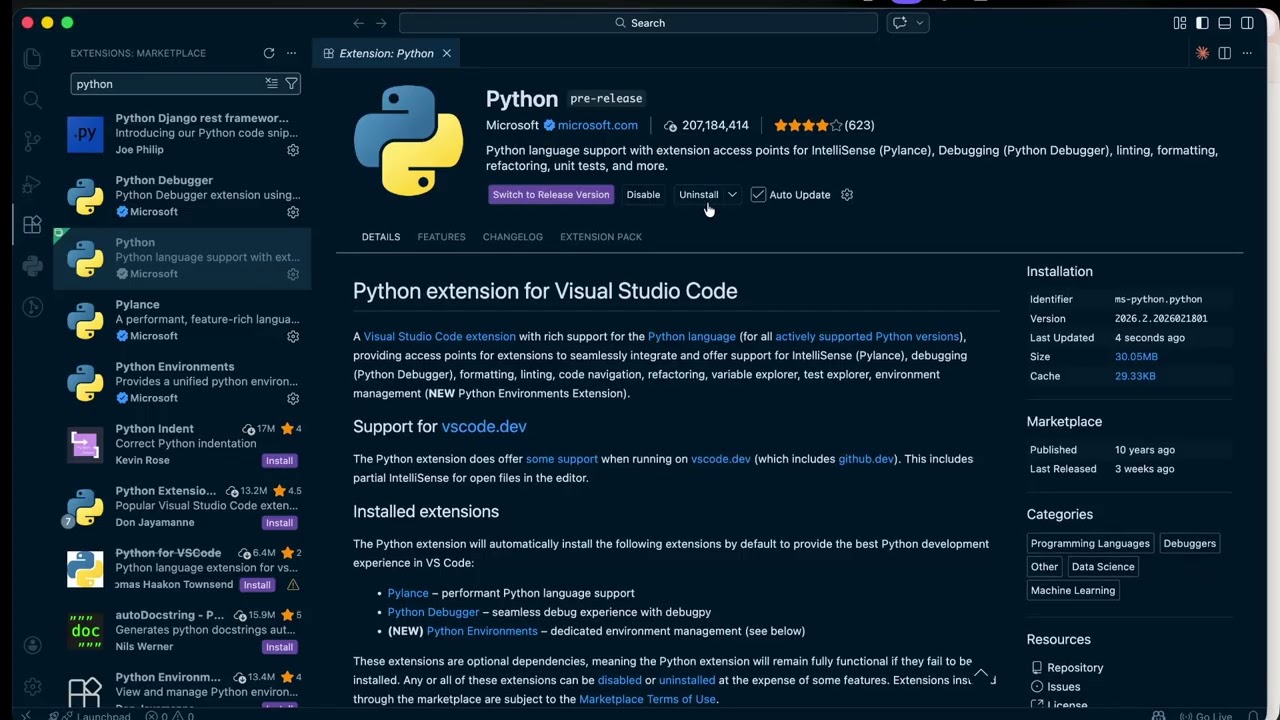Switch to the DETAILS tab
The width and height of the screenshot is (1280, 720).
coord(381,237)
